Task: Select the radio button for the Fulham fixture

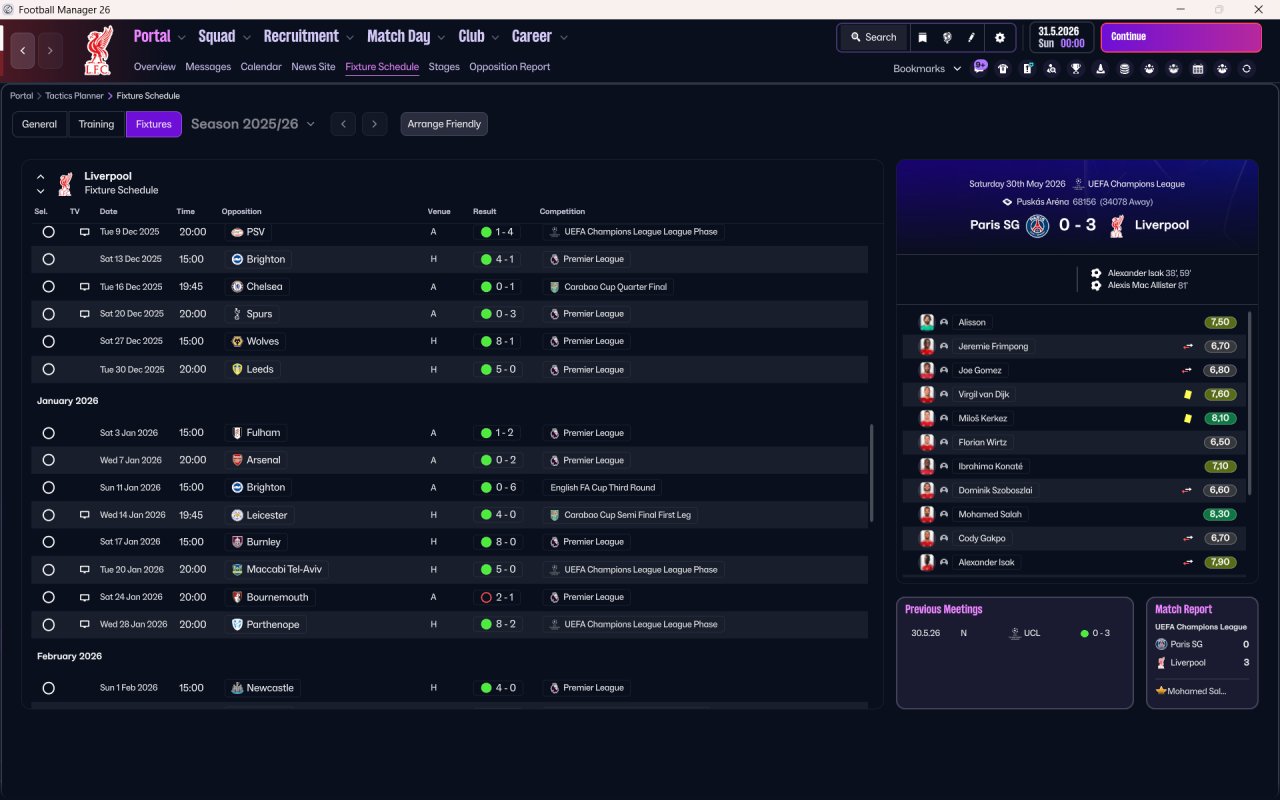Action: 48,433
